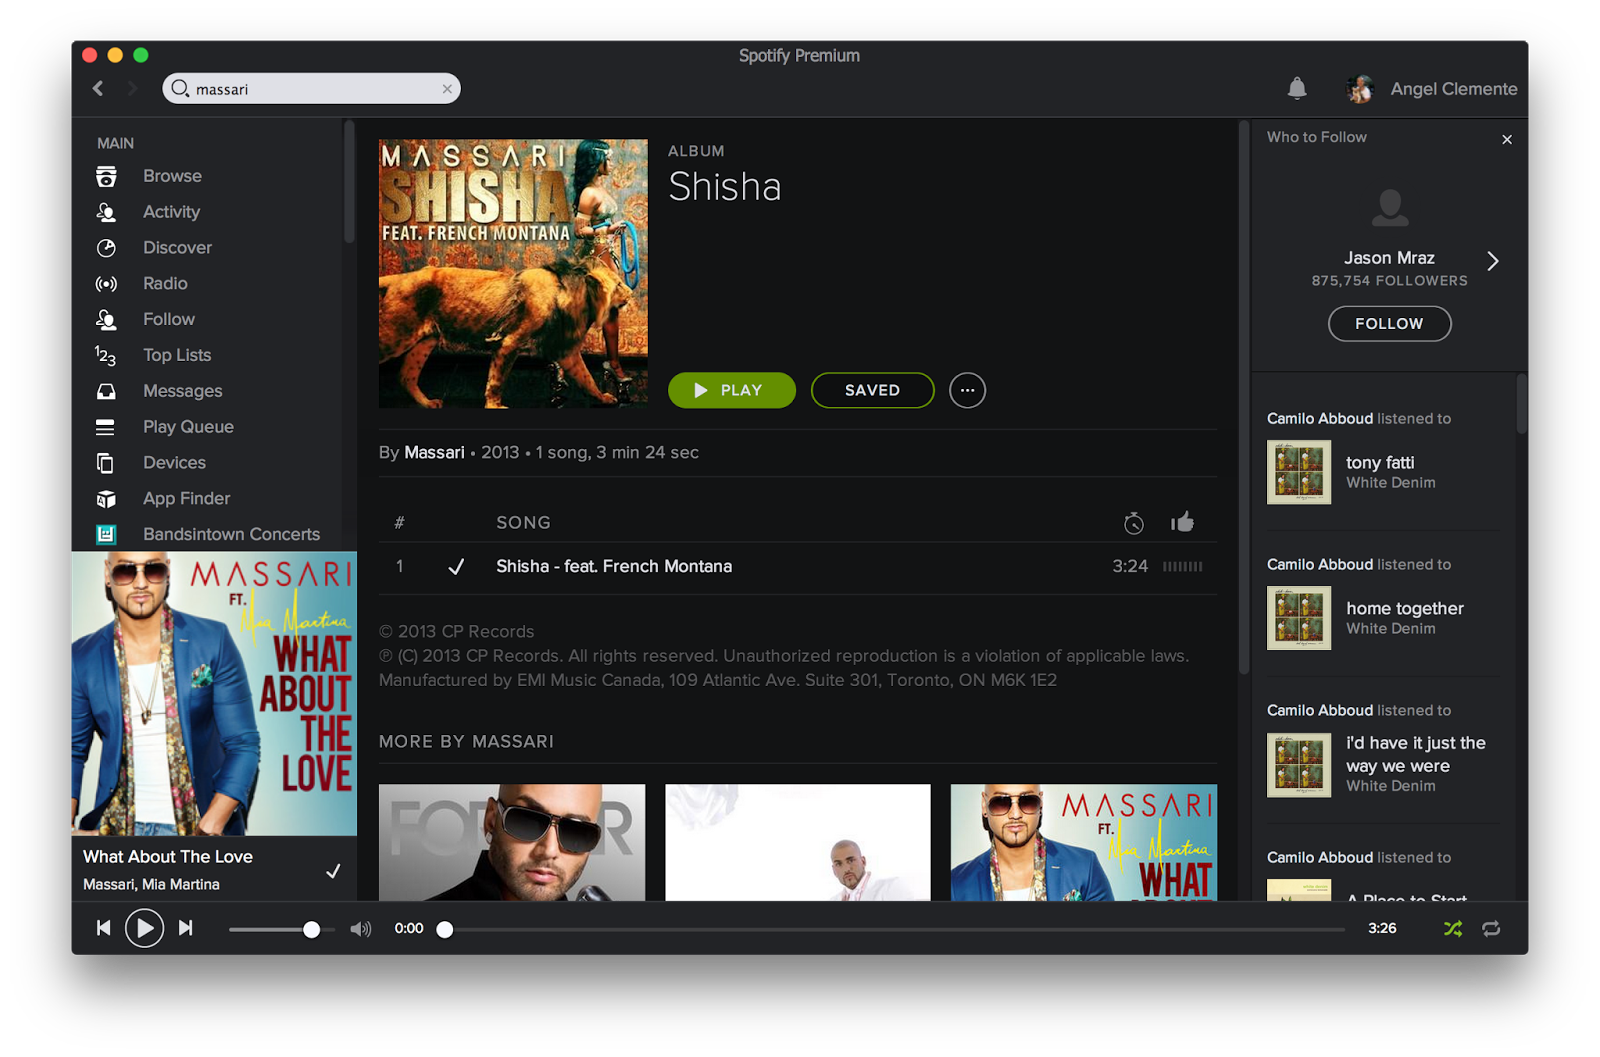Skip to the next track
Image resolution: width=1600 pixels, height=1057 pixels.
tap(186, 928)
